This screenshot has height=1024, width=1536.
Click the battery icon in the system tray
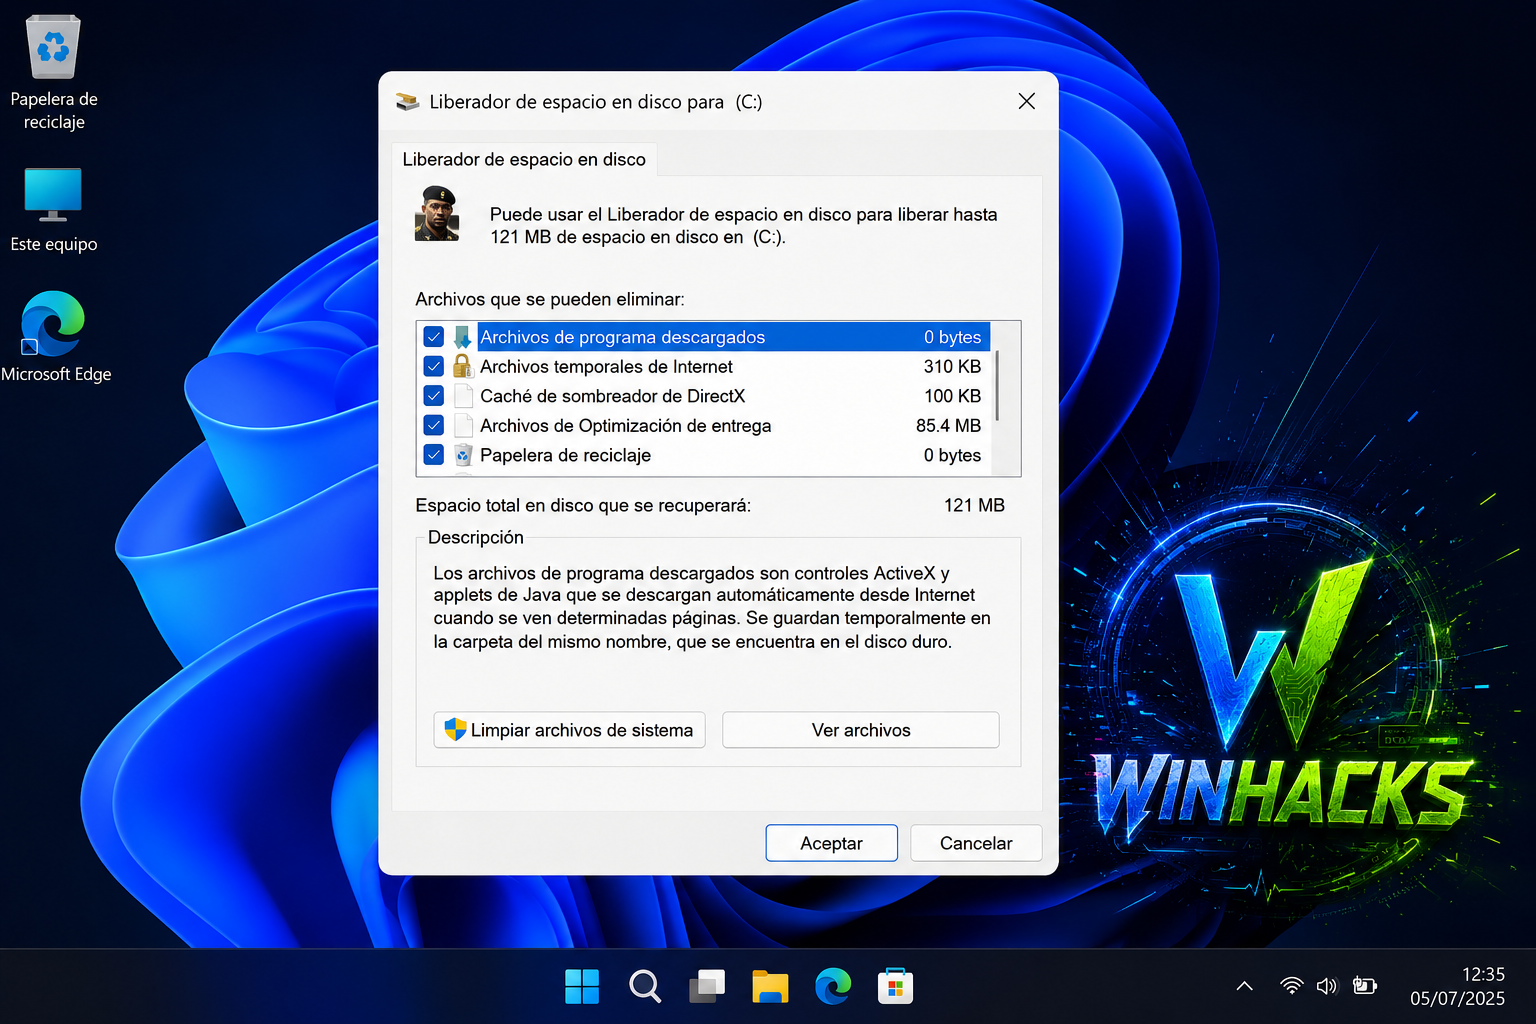pyautogui.click(x=1365, y=986)
